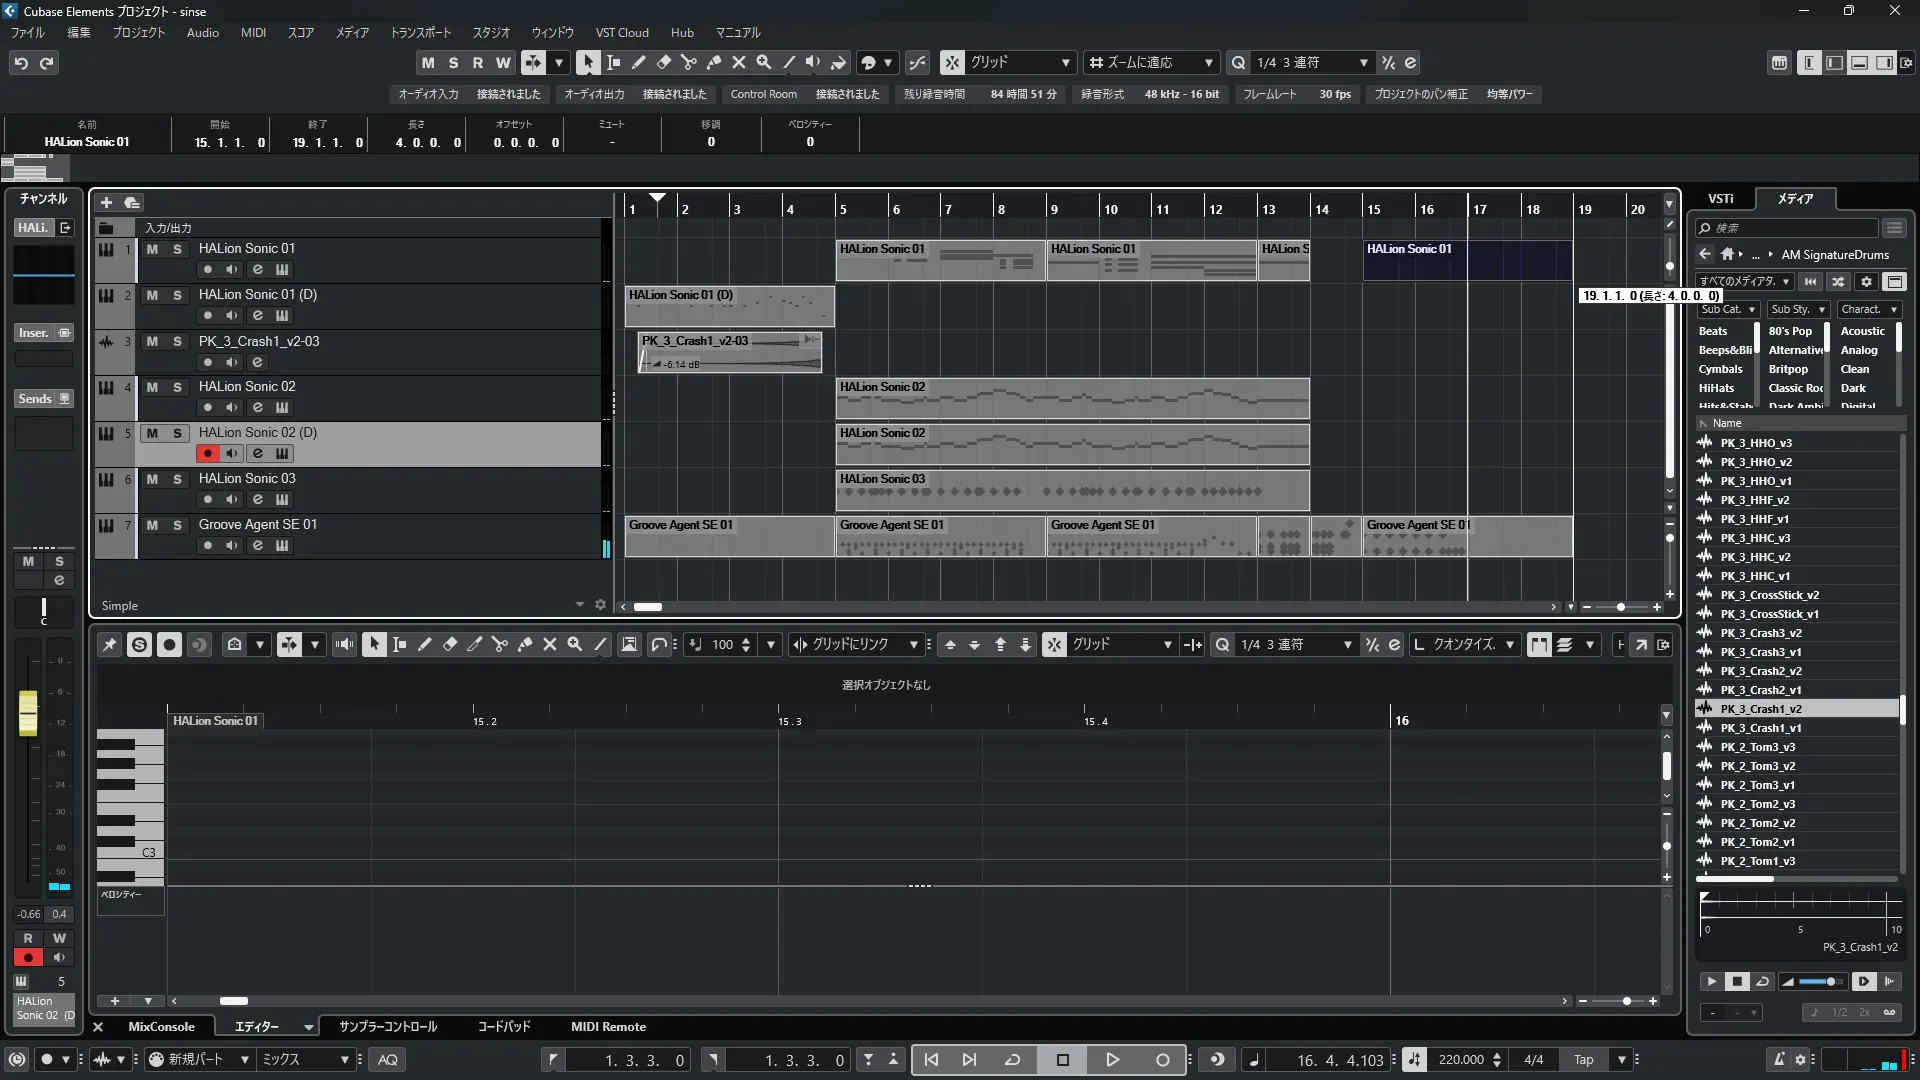
Task: Select the Zoom tool in project toolbar
Action: (763, 63)
